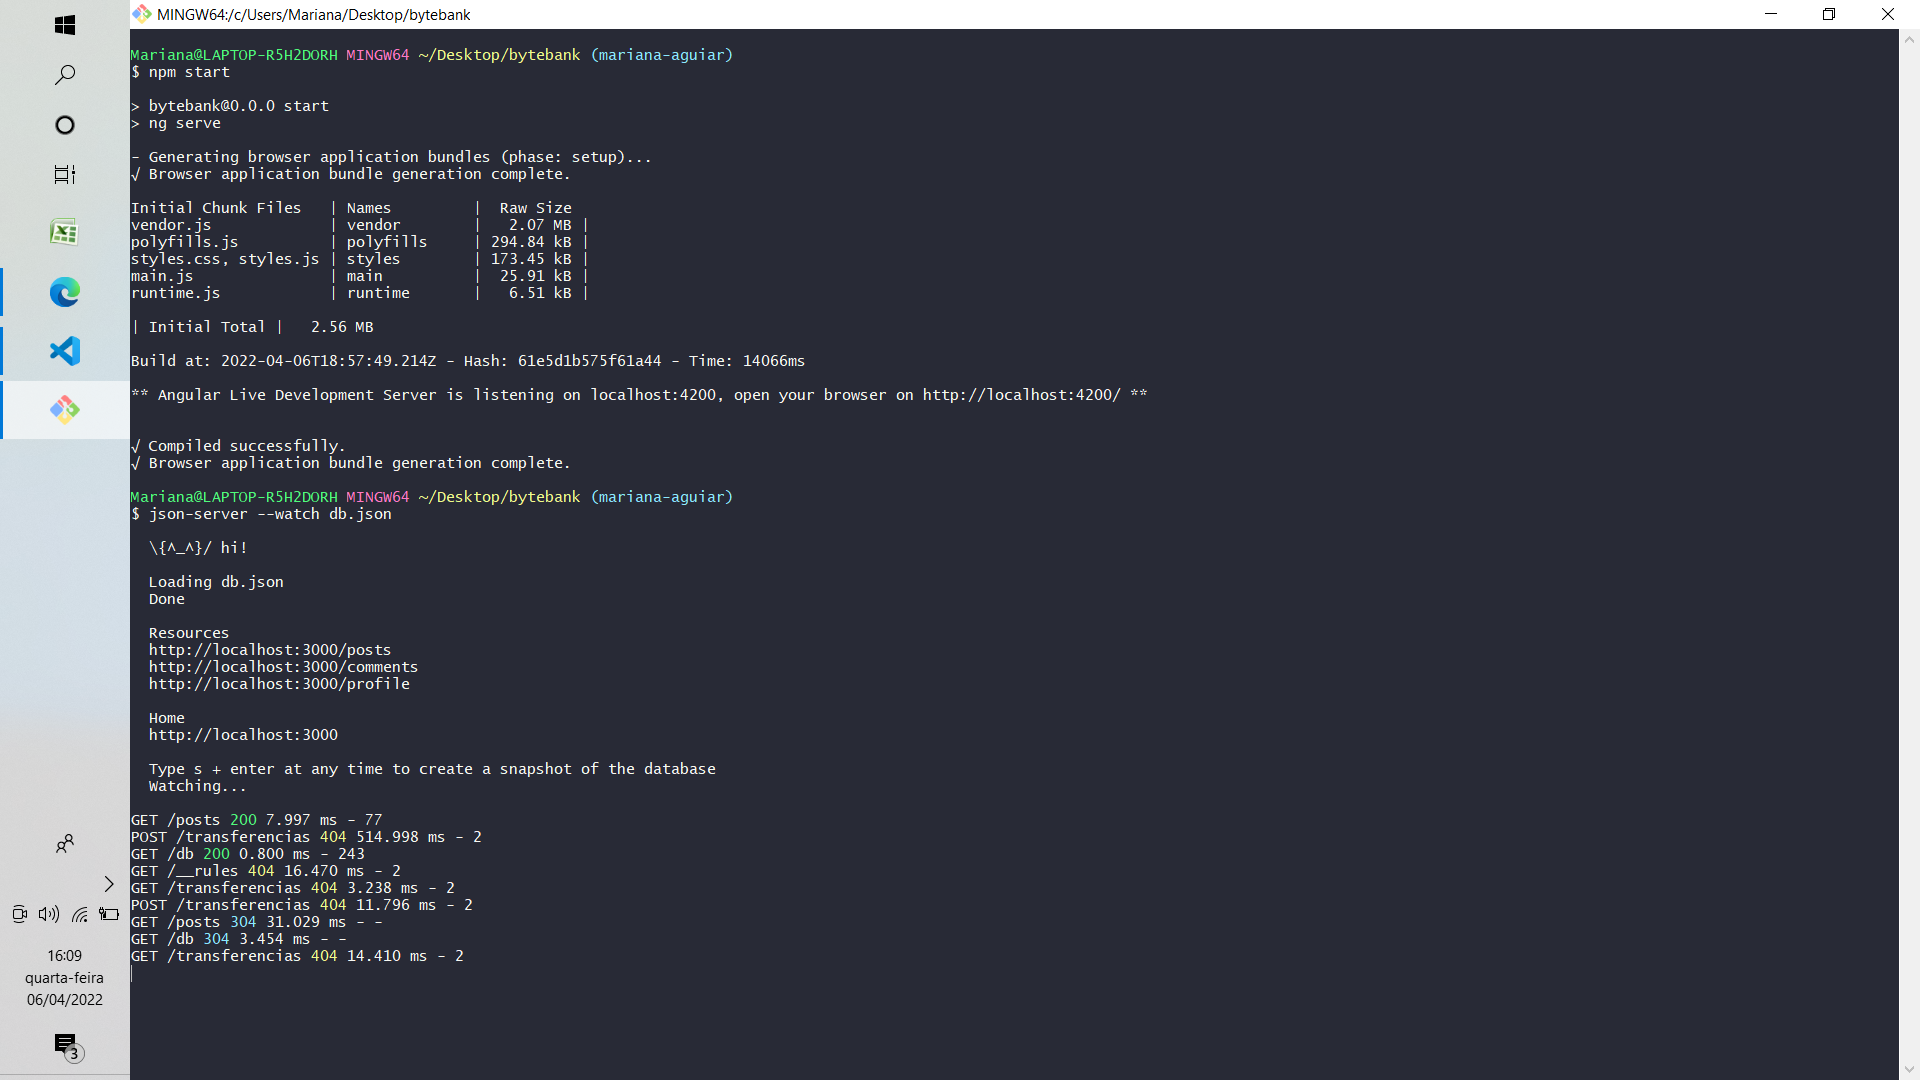Close the MINGW64 terminal window
Viewport: 1920px width, 1080px height.
(1888, 14)
